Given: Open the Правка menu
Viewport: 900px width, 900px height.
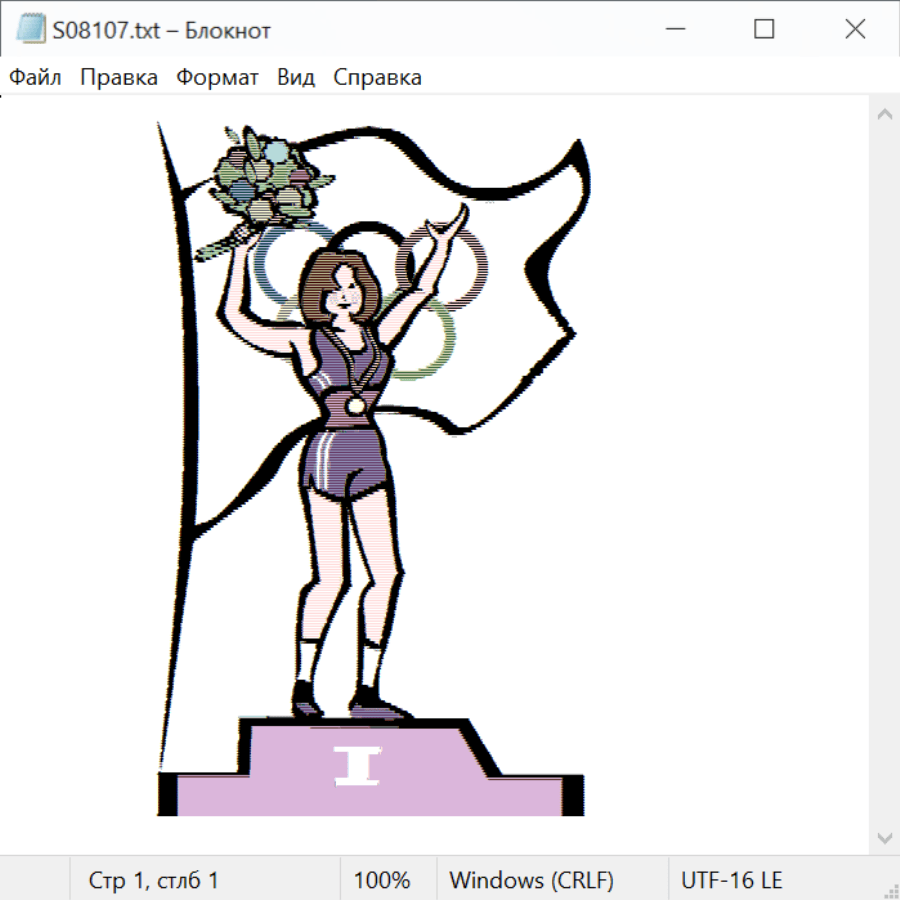Looking at the screenshot, I should click(119, 78).
